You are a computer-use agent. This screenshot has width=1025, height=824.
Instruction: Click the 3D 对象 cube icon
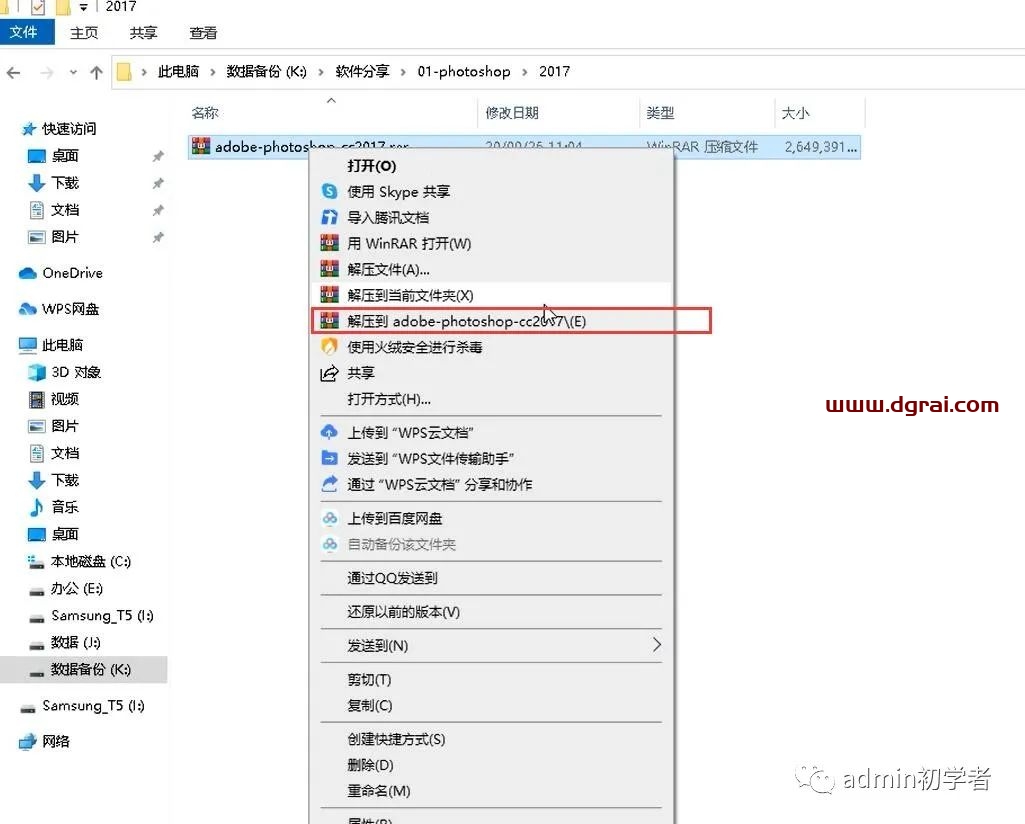pos(37,372)
